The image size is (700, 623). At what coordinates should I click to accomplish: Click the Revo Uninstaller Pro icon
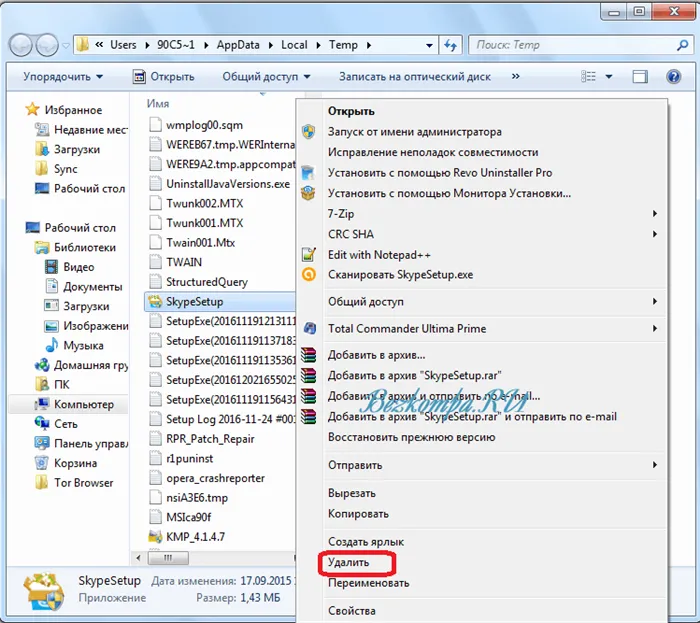point(308,173)
